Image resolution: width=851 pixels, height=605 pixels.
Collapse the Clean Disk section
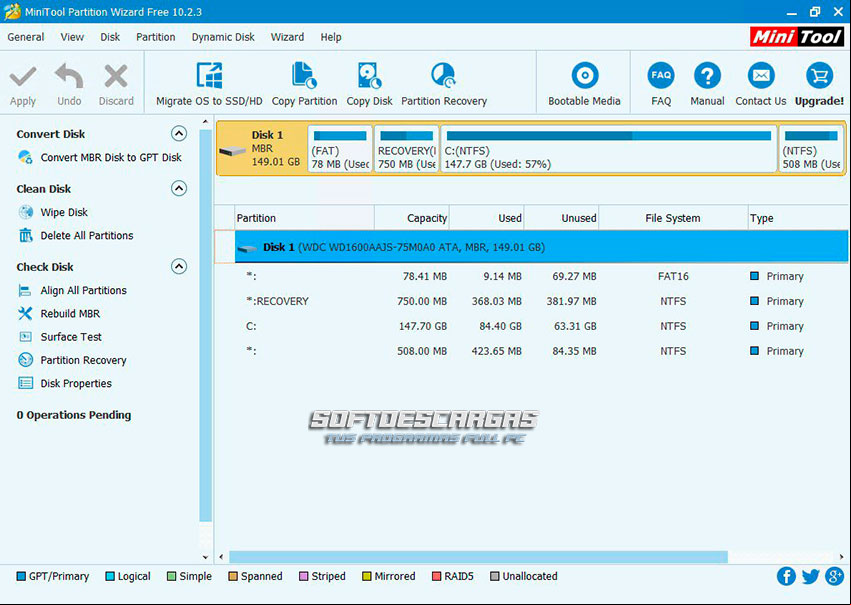[179, 188]
